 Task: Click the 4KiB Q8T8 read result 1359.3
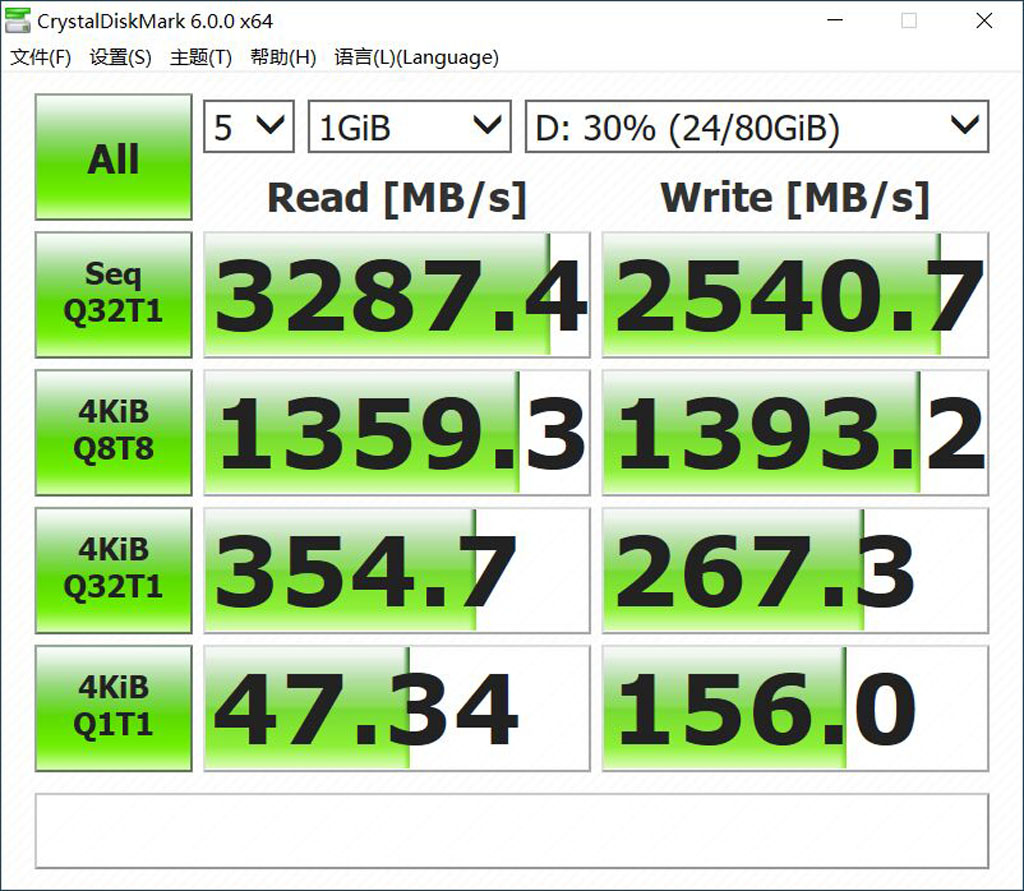[x=396, y=432]
